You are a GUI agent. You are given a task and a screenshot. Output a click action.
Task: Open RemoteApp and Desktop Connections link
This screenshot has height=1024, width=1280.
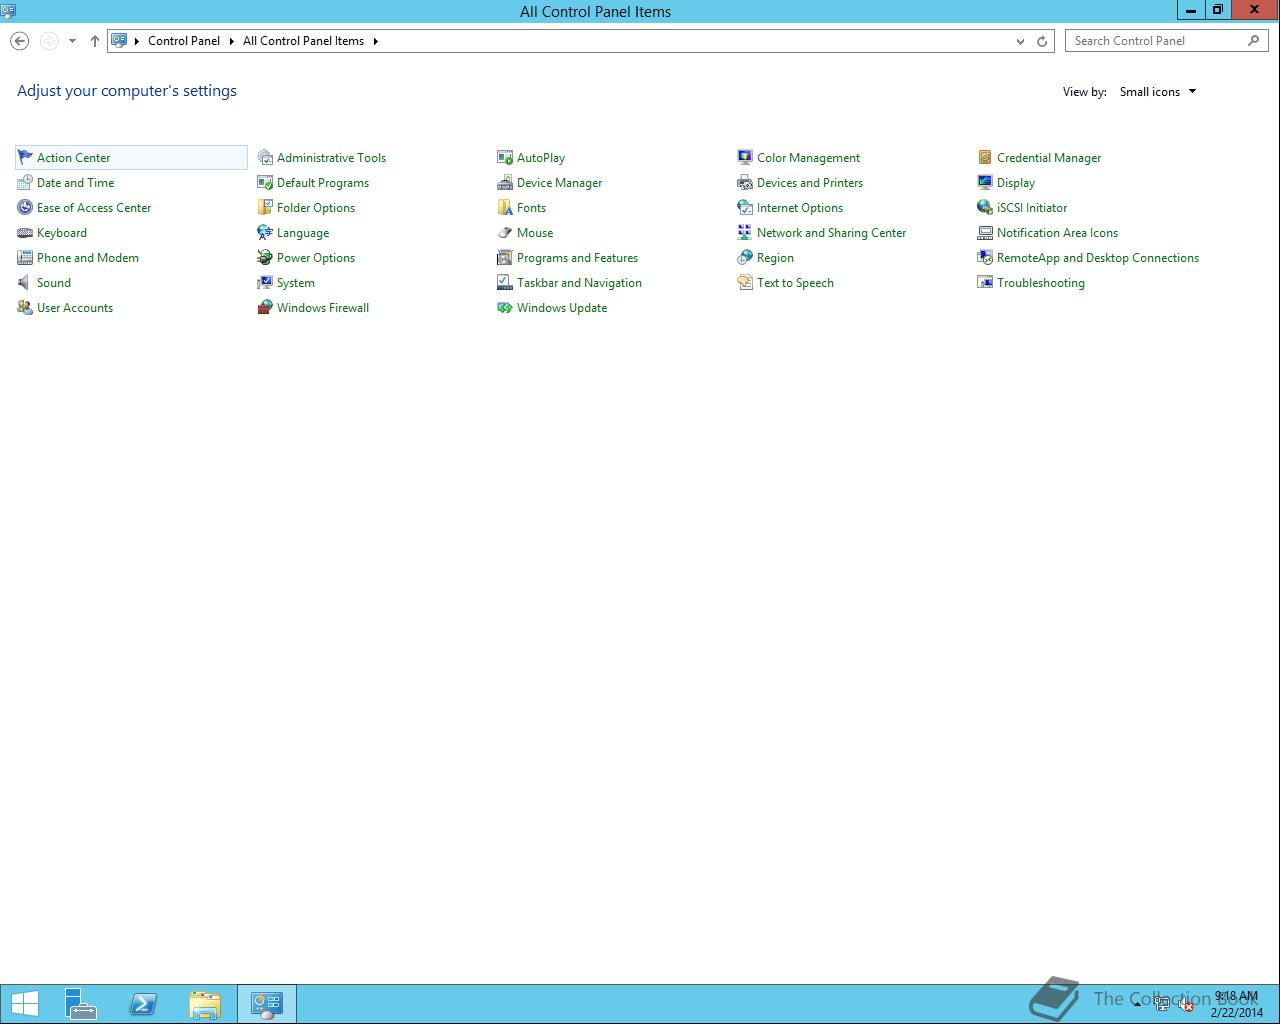click(1098, 257)
